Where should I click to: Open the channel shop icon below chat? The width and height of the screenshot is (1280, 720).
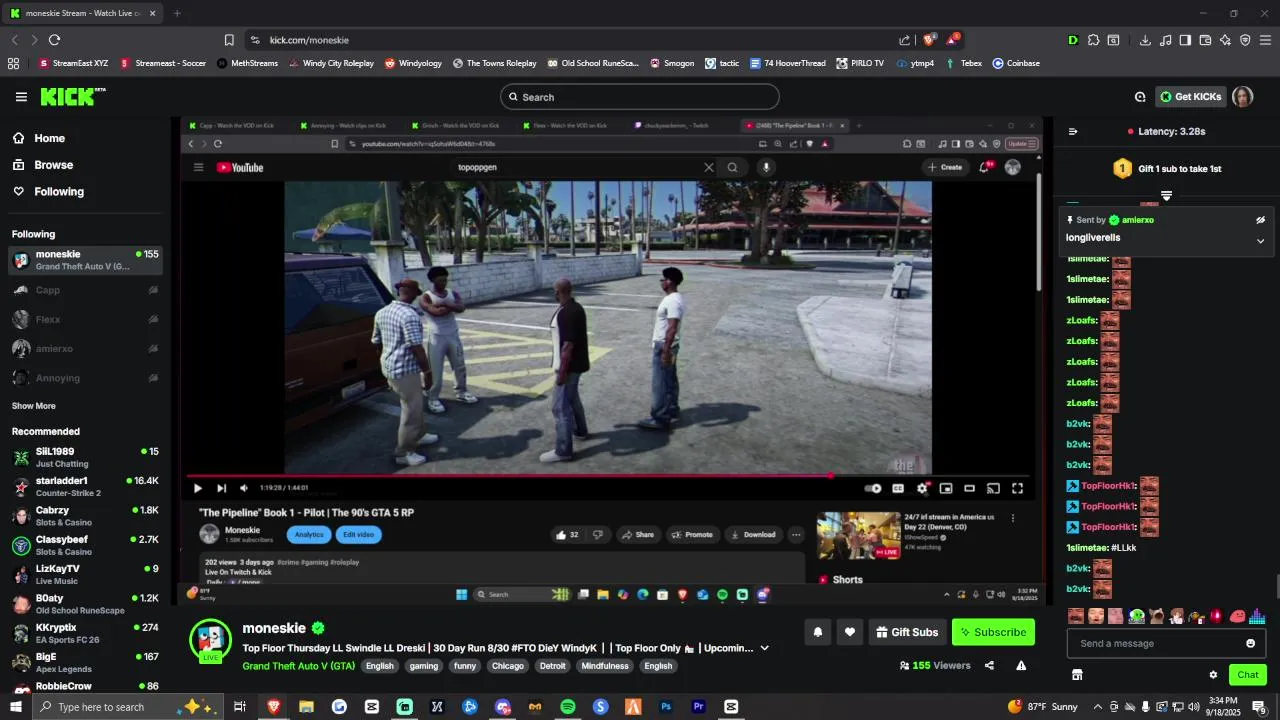pos(1077,675)
